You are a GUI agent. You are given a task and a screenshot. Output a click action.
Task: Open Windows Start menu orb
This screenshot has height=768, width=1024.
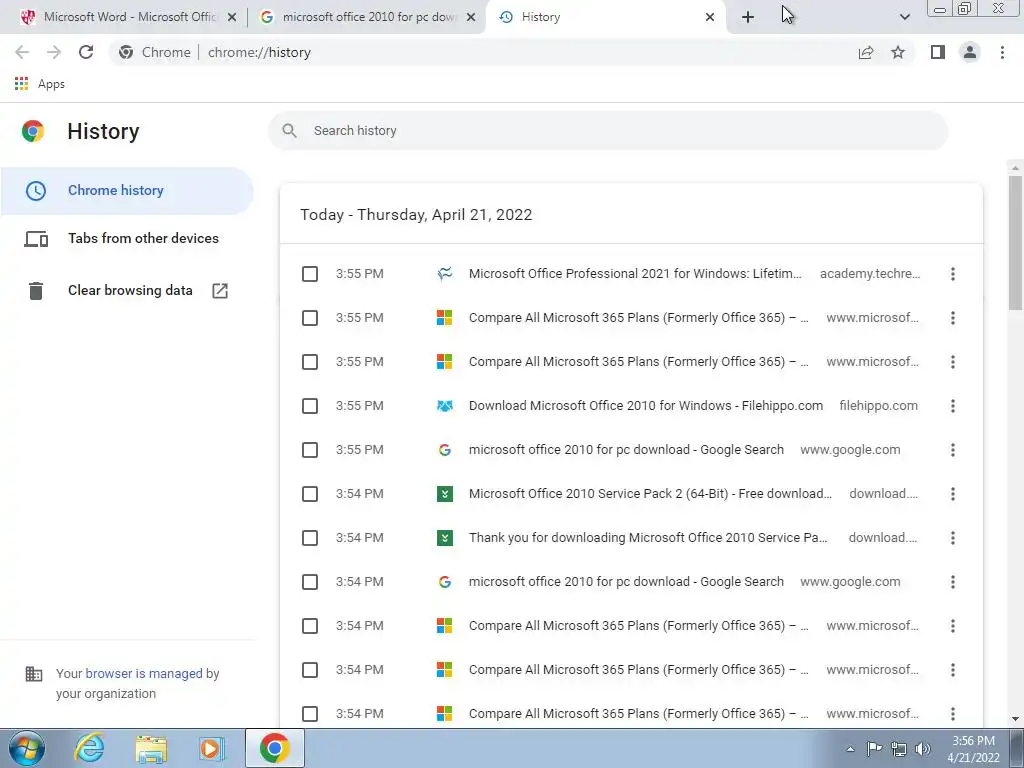click(26, 748)
